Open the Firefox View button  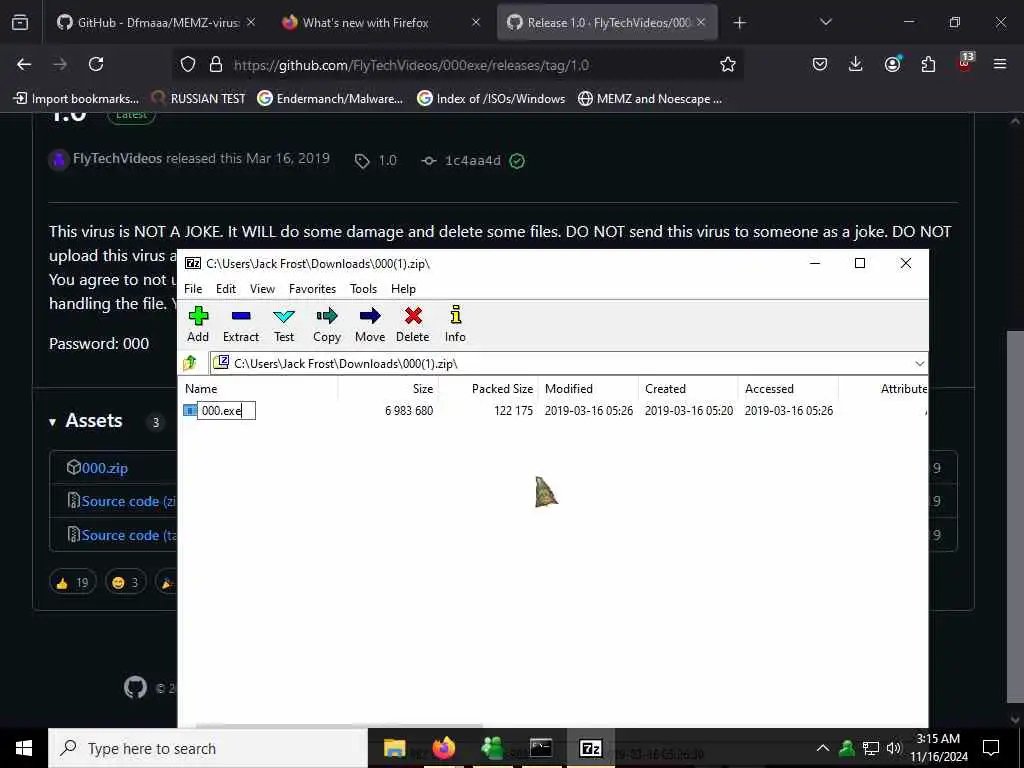click(x=20, y=22)
